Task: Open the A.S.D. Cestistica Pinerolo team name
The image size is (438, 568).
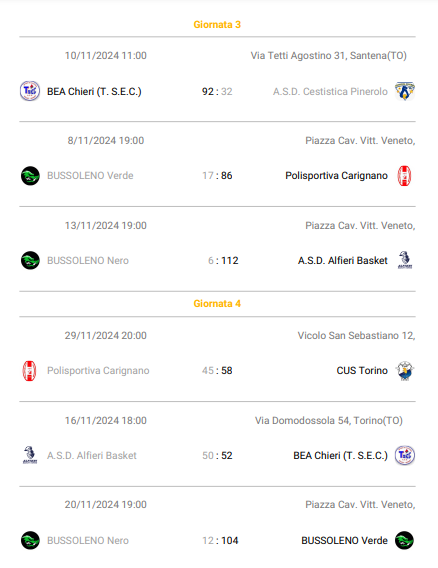Action: point(330,92)
